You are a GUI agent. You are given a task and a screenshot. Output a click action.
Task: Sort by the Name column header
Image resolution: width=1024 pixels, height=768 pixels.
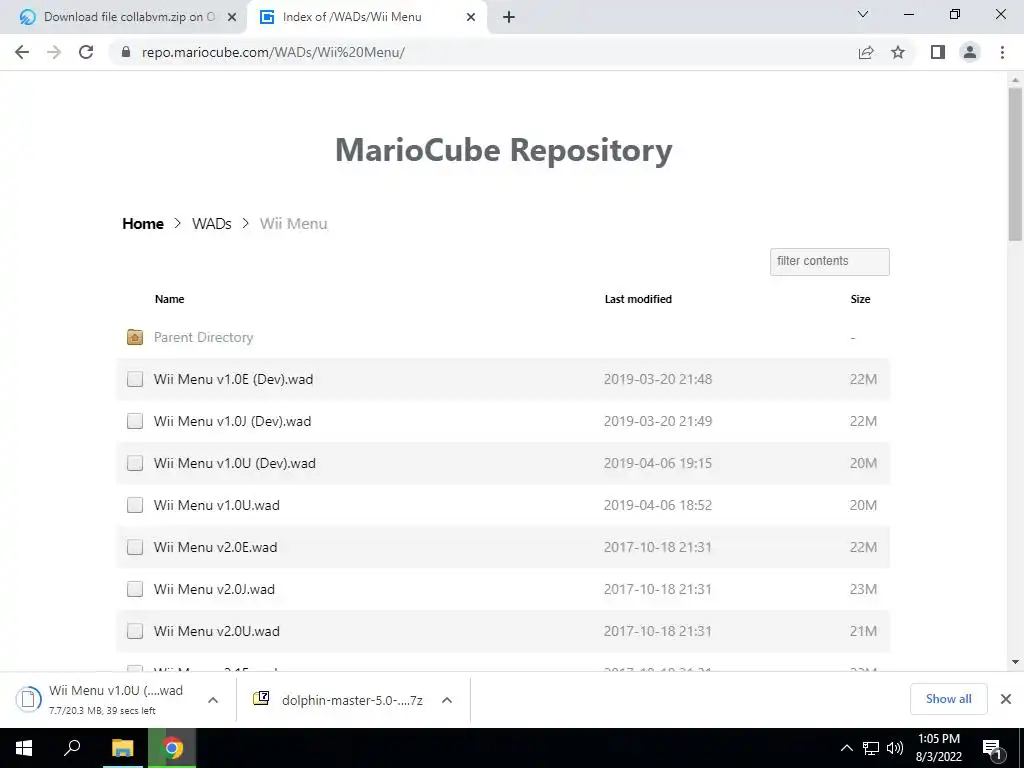click(x=169, y=299)
